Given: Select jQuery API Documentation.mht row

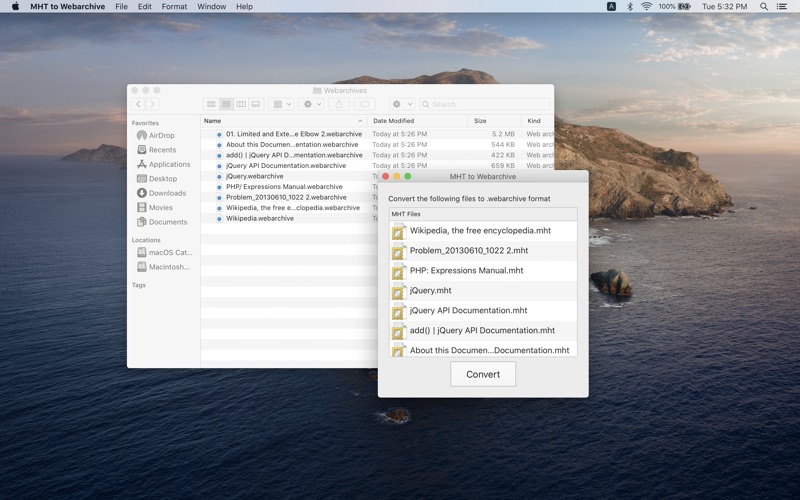Looking at the screenshot, I should tap(483, 310).
